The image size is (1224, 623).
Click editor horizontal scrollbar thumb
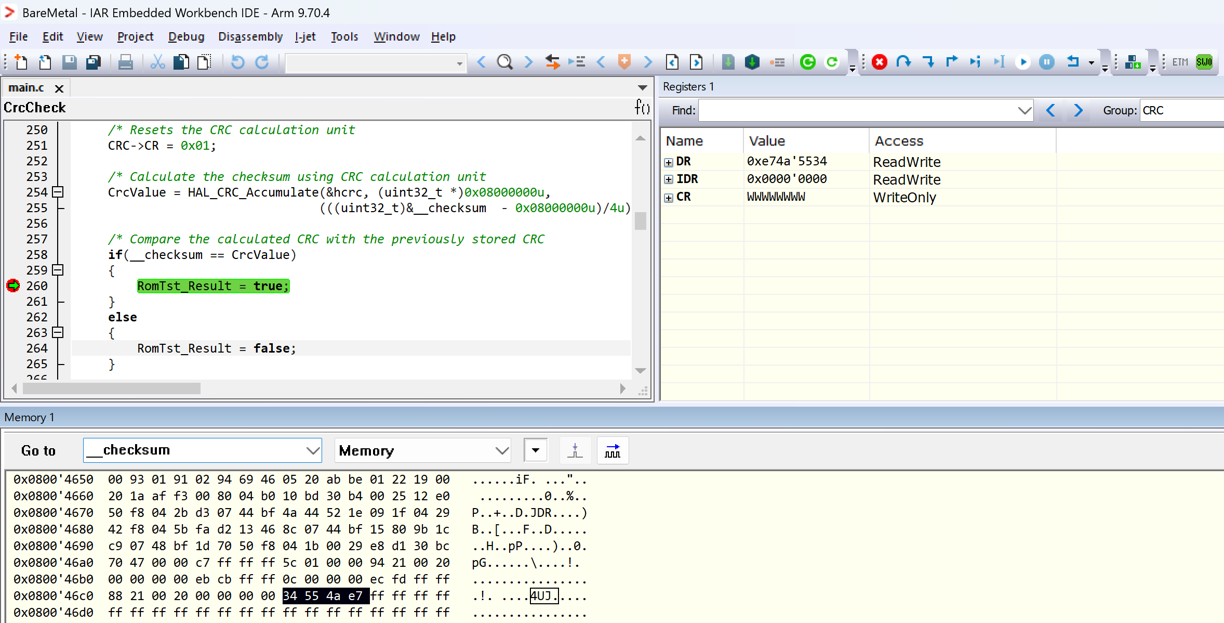coord(111,388)
